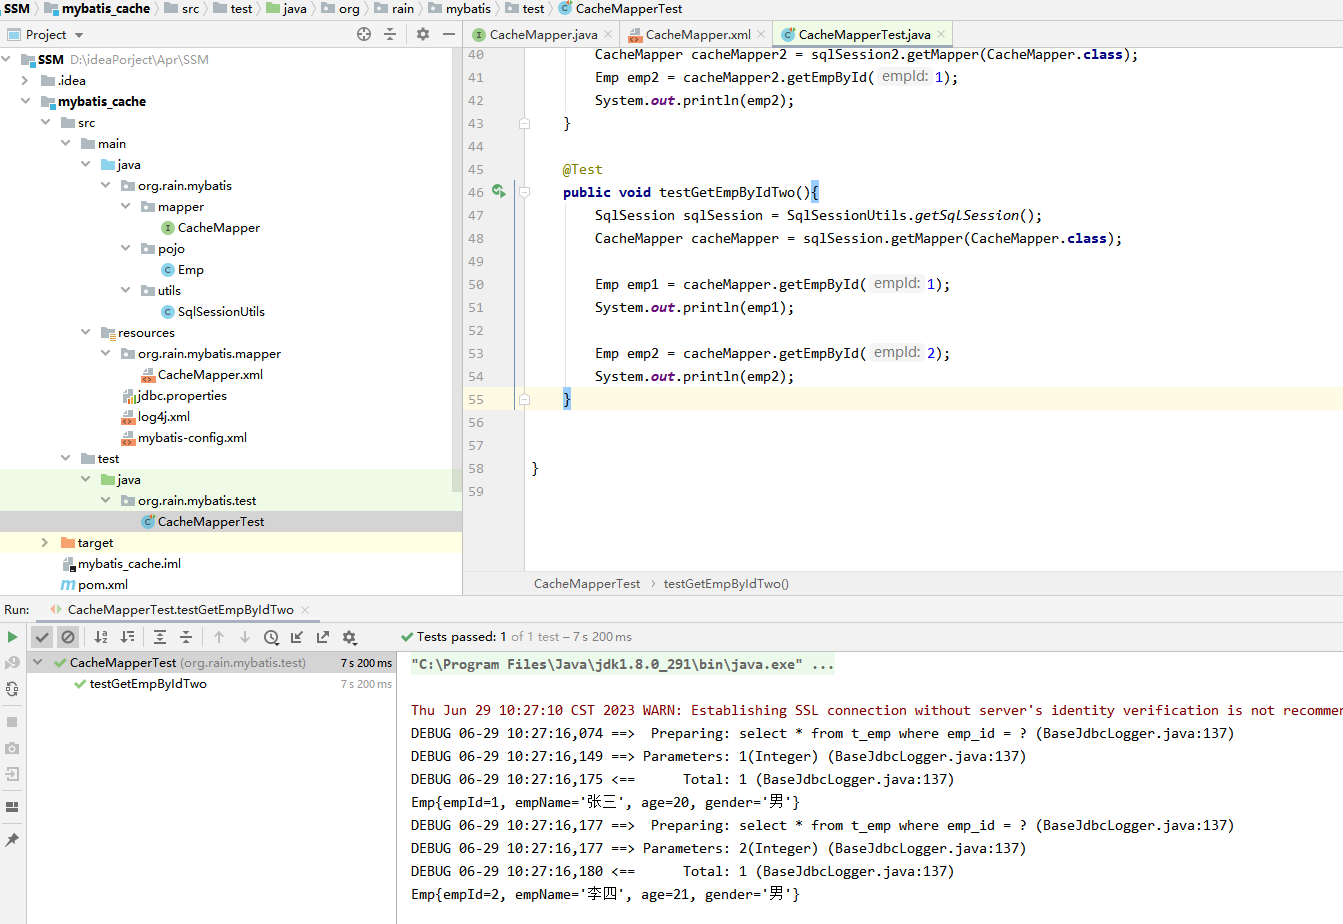Open test history clock icon
This screenshot has width=1343, height=924.
coord(271,637)
